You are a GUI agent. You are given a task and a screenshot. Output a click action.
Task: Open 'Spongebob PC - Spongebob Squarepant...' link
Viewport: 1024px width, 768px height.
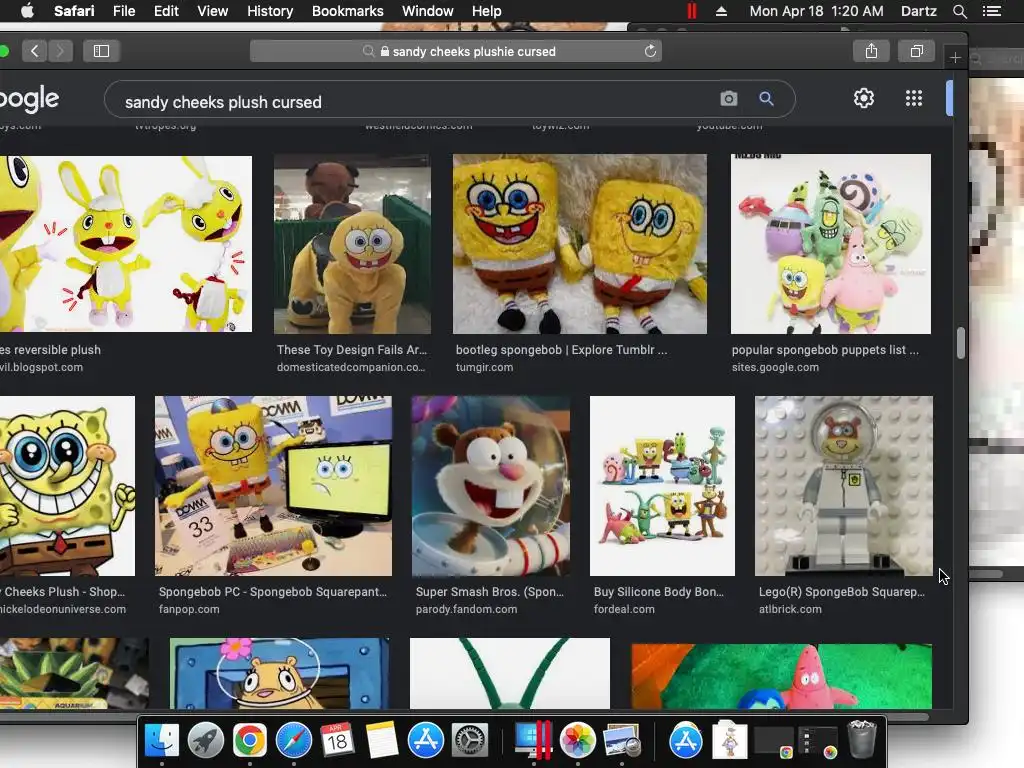click(273, 592)
